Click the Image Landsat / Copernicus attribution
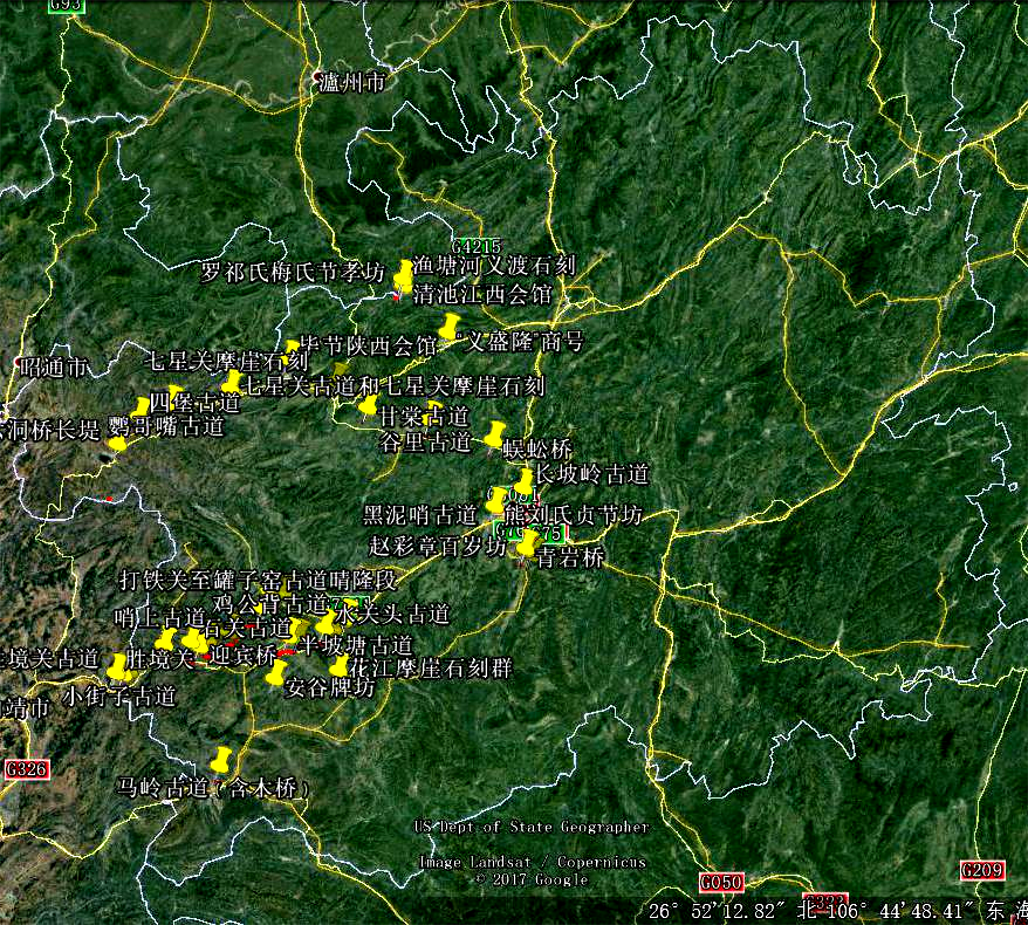Image resolution: width=1029 pixels, height=926 pixels. 532,862
